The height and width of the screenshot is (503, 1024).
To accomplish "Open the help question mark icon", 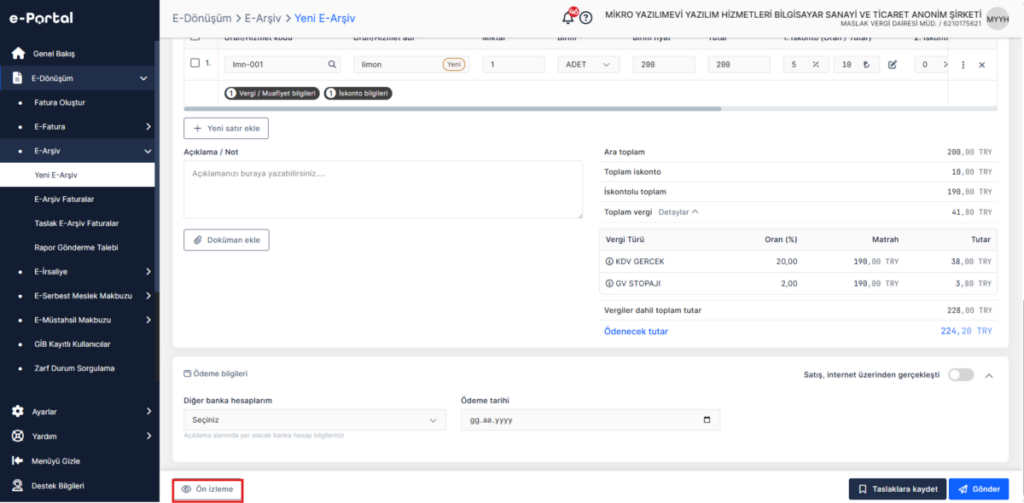I will tap(586, 18).
